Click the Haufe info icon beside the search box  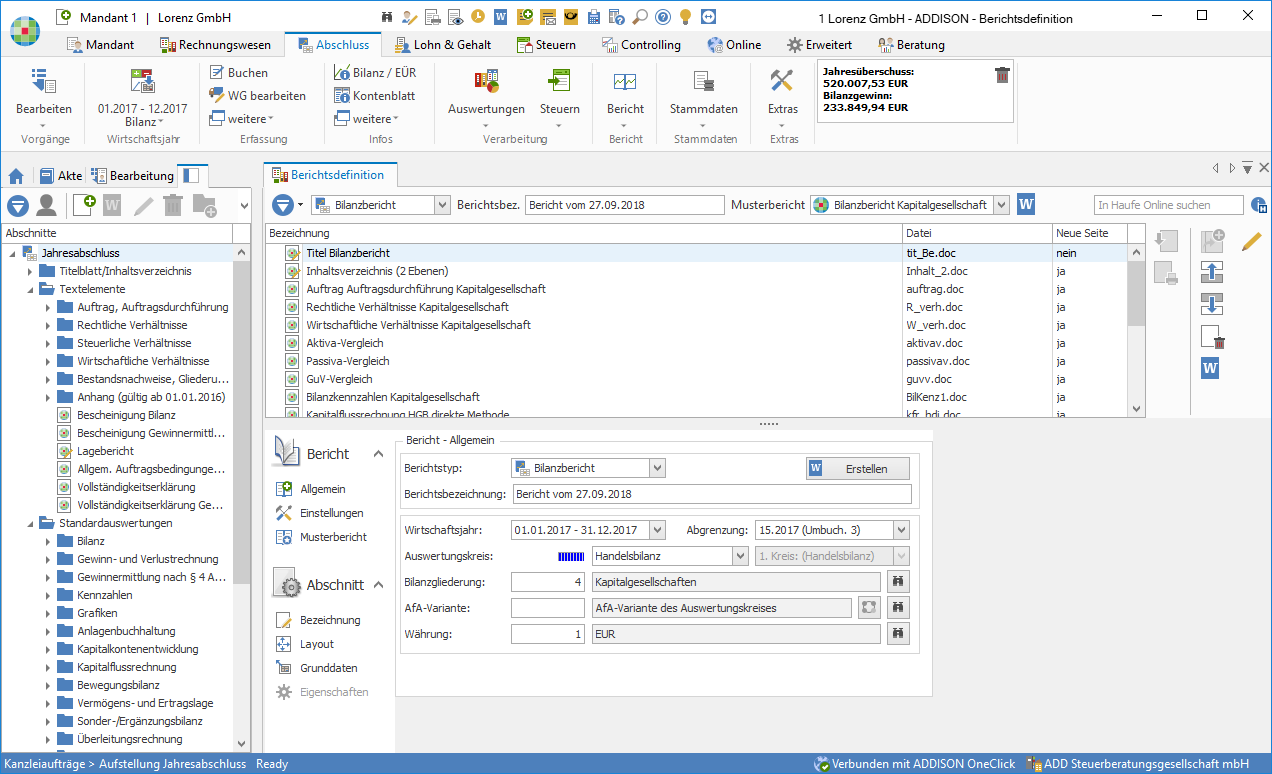click(1259, 205)
